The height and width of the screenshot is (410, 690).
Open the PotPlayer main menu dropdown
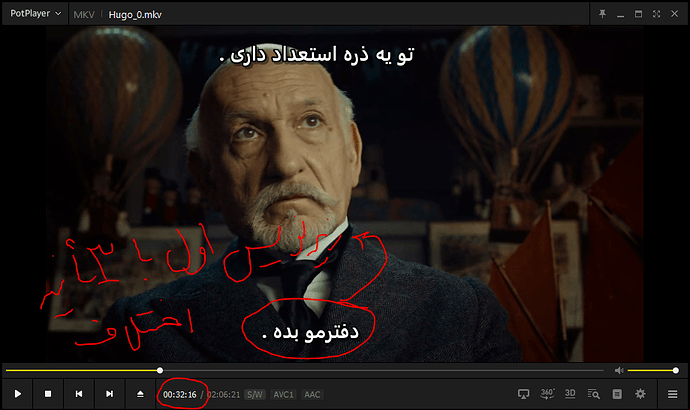tap(35, 14)
